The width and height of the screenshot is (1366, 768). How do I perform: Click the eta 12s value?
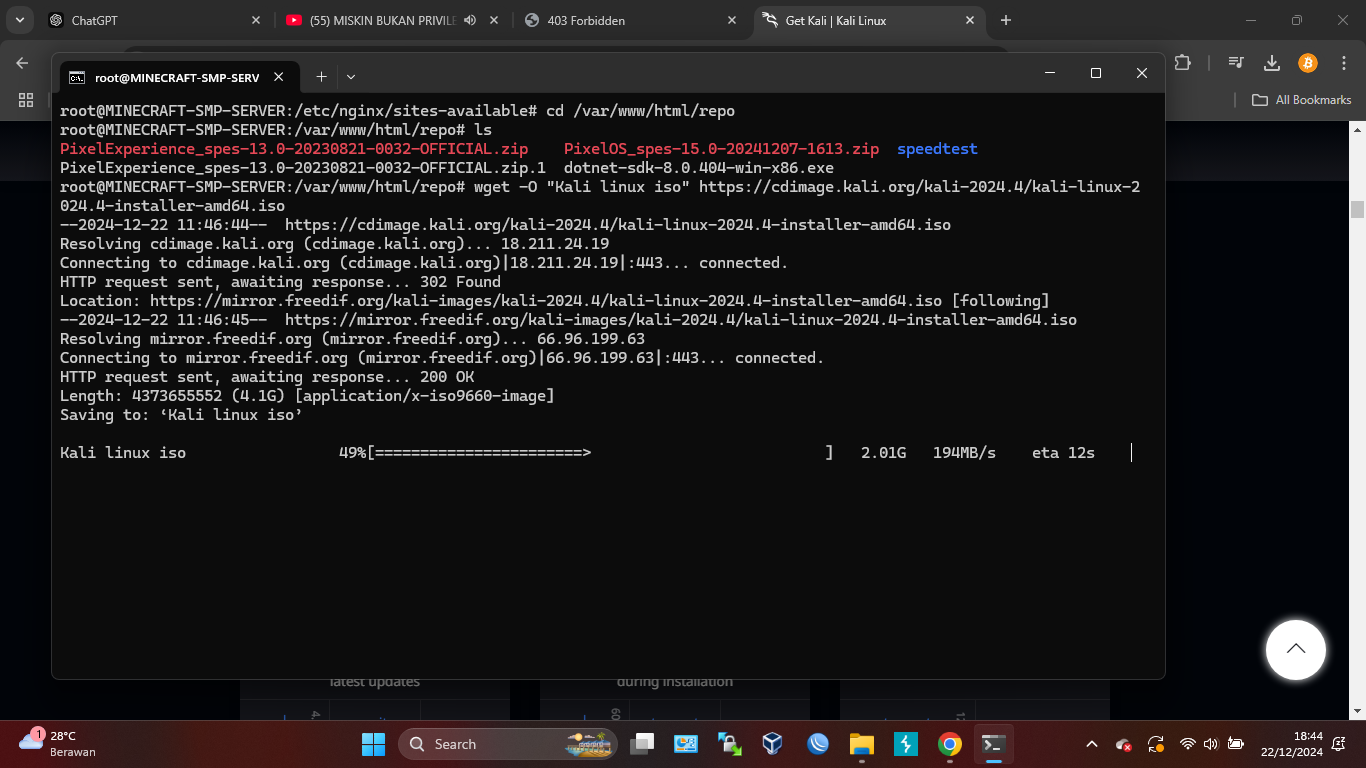[x=1063, y=453]
